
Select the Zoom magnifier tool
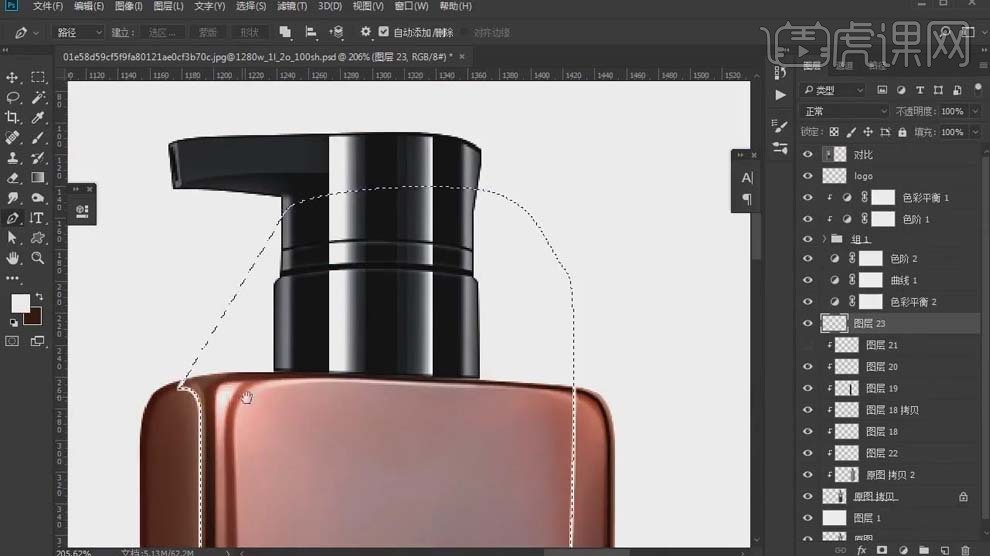[x=38, y=258]
